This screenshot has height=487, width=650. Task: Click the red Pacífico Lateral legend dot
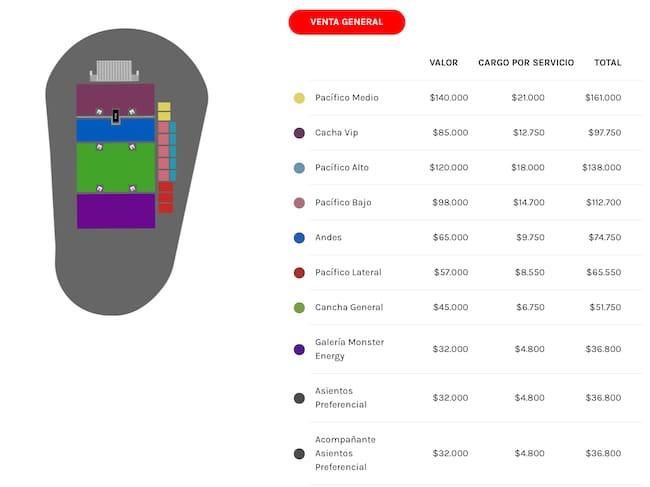coord(299,273)
